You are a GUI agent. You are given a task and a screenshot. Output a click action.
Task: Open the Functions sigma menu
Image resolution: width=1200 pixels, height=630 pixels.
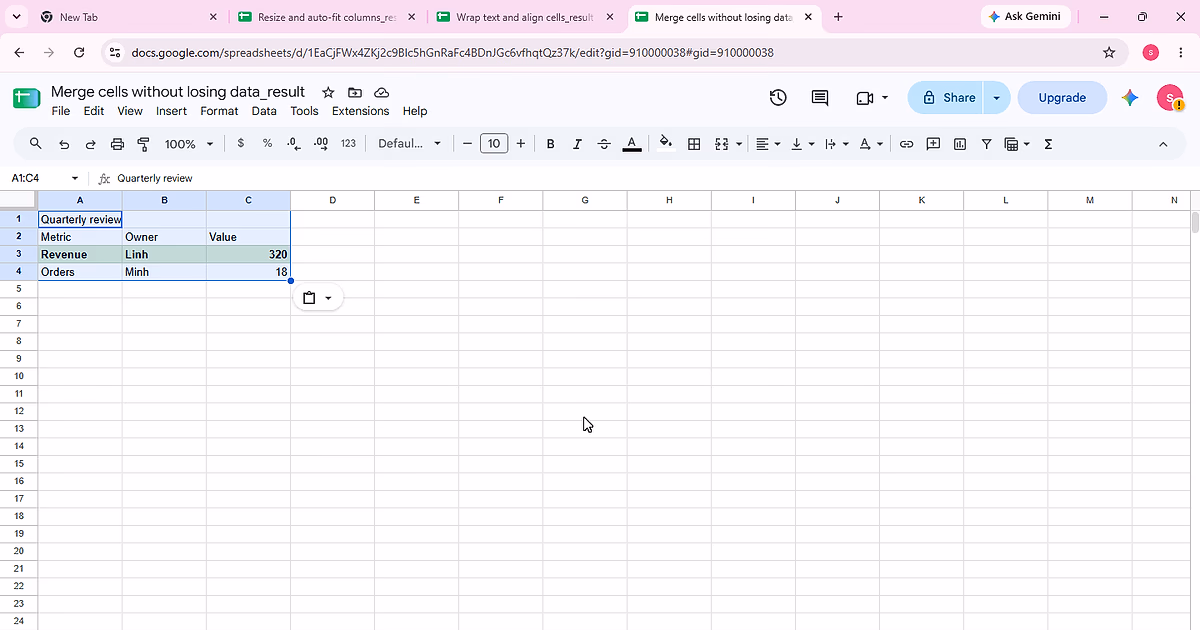(x=1048, y=144)
